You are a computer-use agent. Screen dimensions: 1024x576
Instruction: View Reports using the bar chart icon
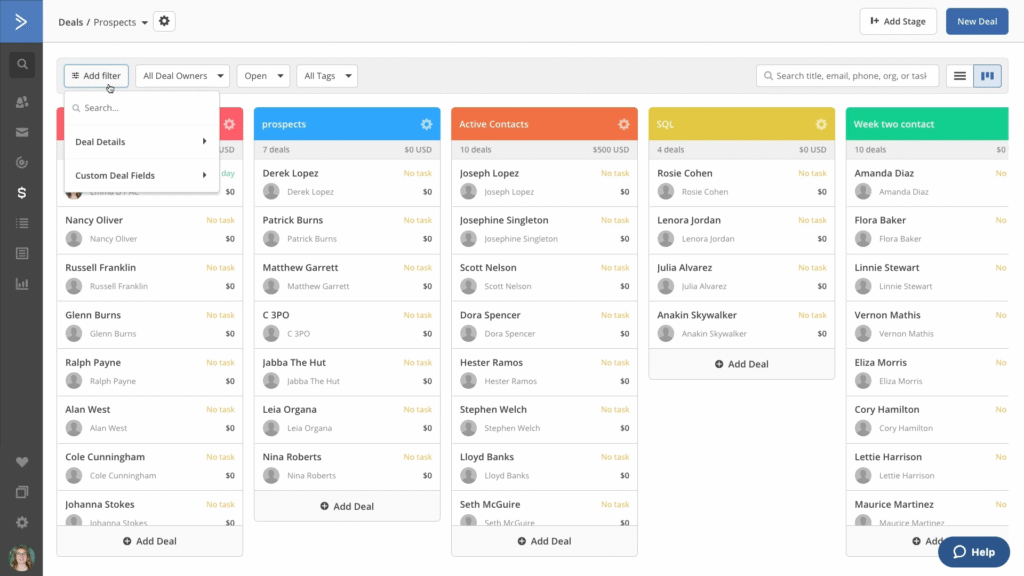(x=21, y=284)
